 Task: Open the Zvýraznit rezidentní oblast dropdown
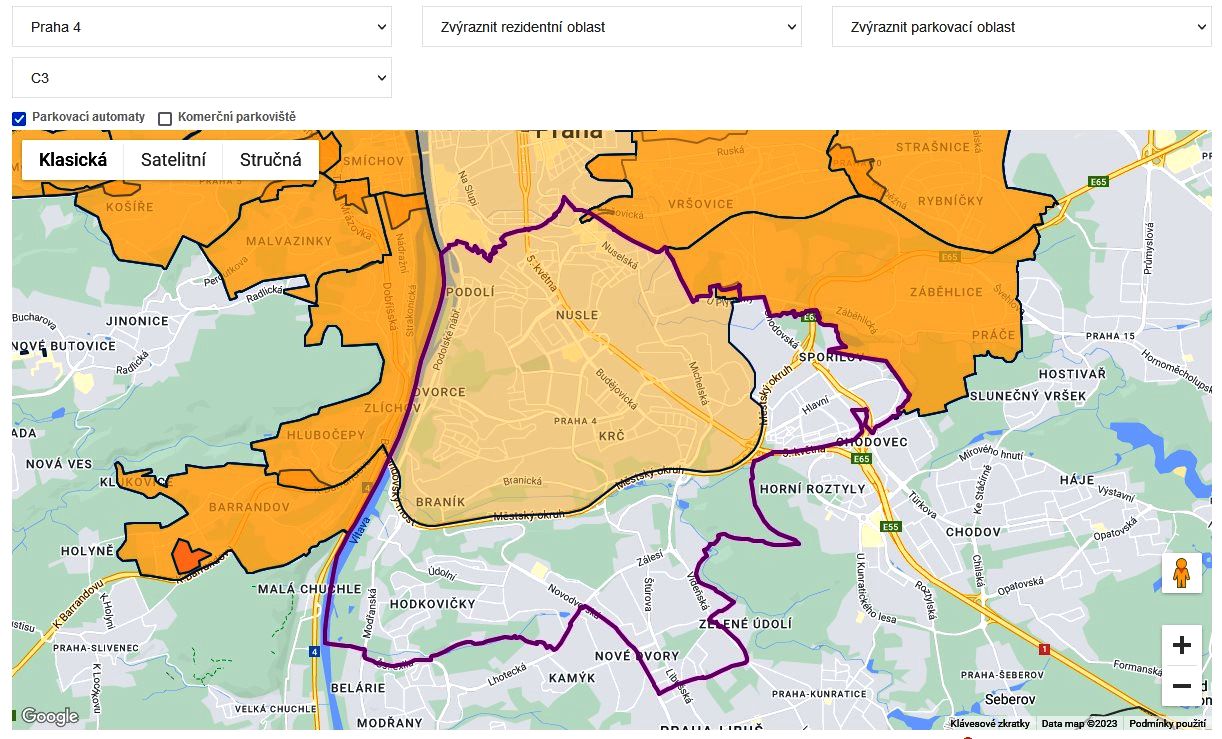coord(612,27)
